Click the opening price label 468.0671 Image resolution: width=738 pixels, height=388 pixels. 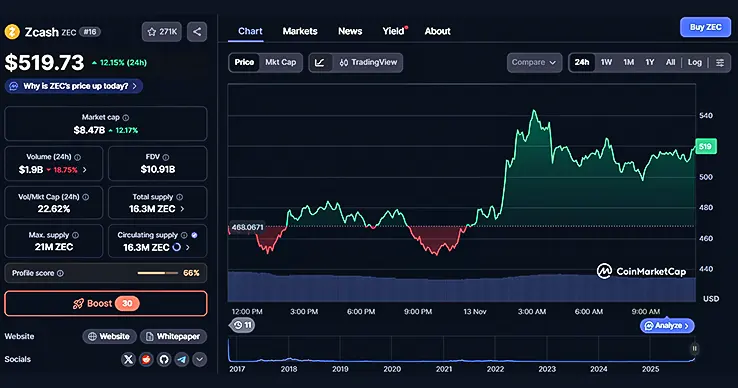(247, 228)
